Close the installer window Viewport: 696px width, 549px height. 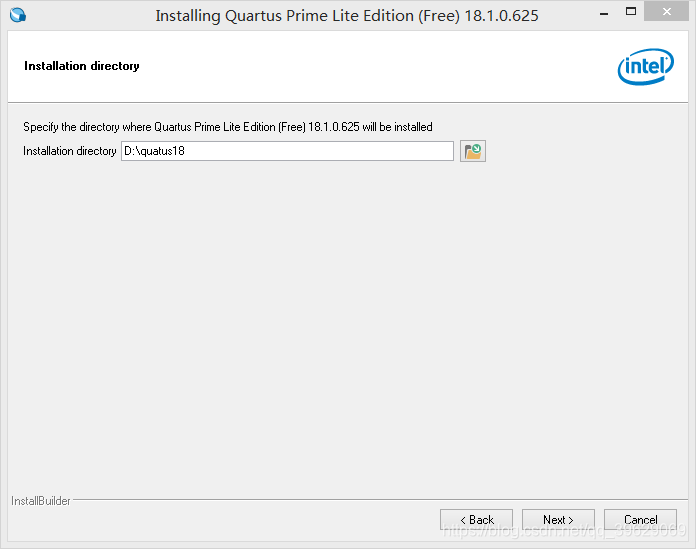(x=666, y=12)
